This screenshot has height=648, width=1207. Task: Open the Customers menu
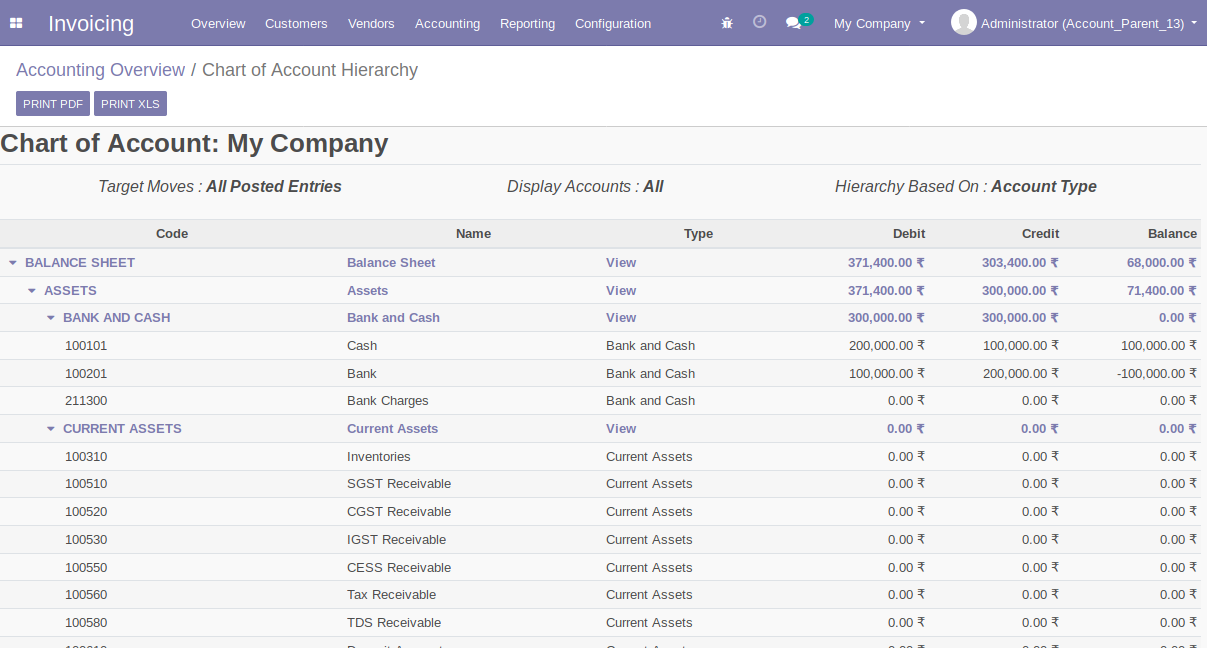click(x=296, y=23)
